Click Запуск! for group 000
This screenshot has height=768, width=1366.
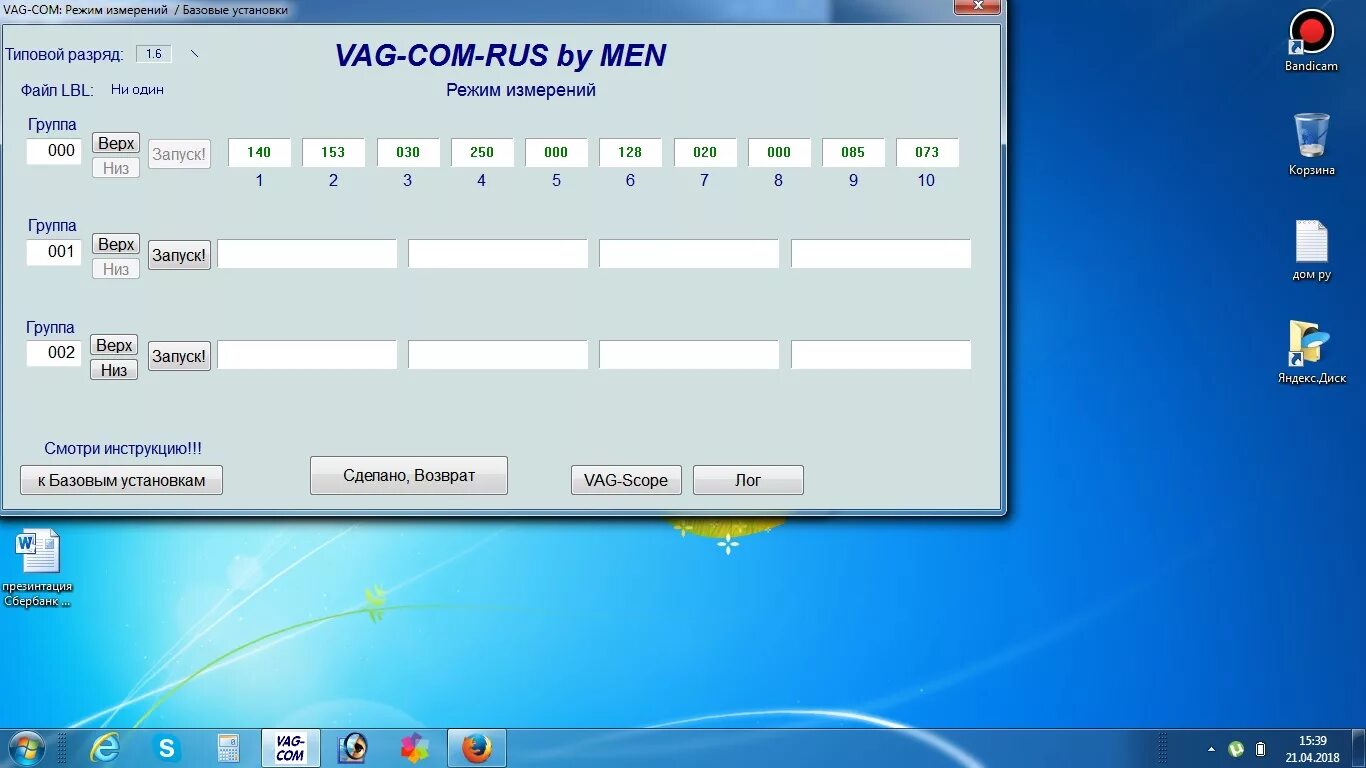(179, 154)
